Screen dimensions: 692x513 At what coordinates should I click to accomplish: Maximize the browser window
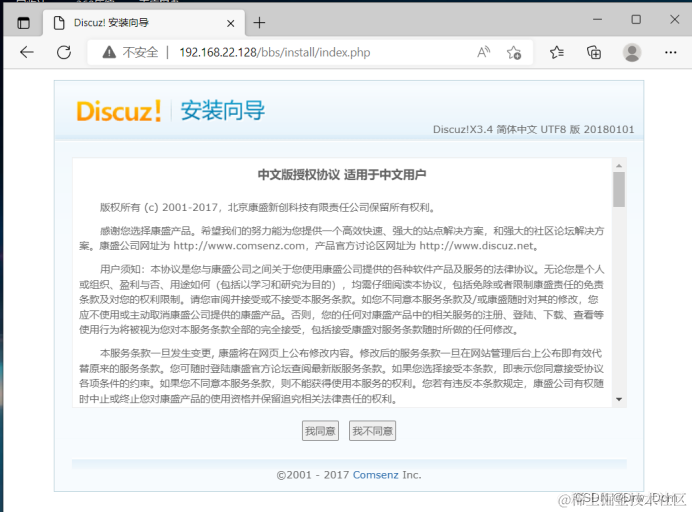pos(636,19)
